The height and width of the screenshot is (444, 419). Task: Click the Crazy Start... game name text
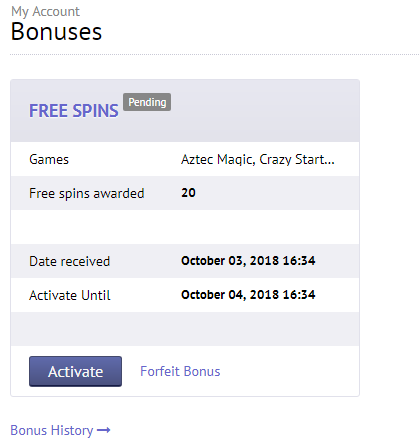pyautogui.click(x=297, y=160)
